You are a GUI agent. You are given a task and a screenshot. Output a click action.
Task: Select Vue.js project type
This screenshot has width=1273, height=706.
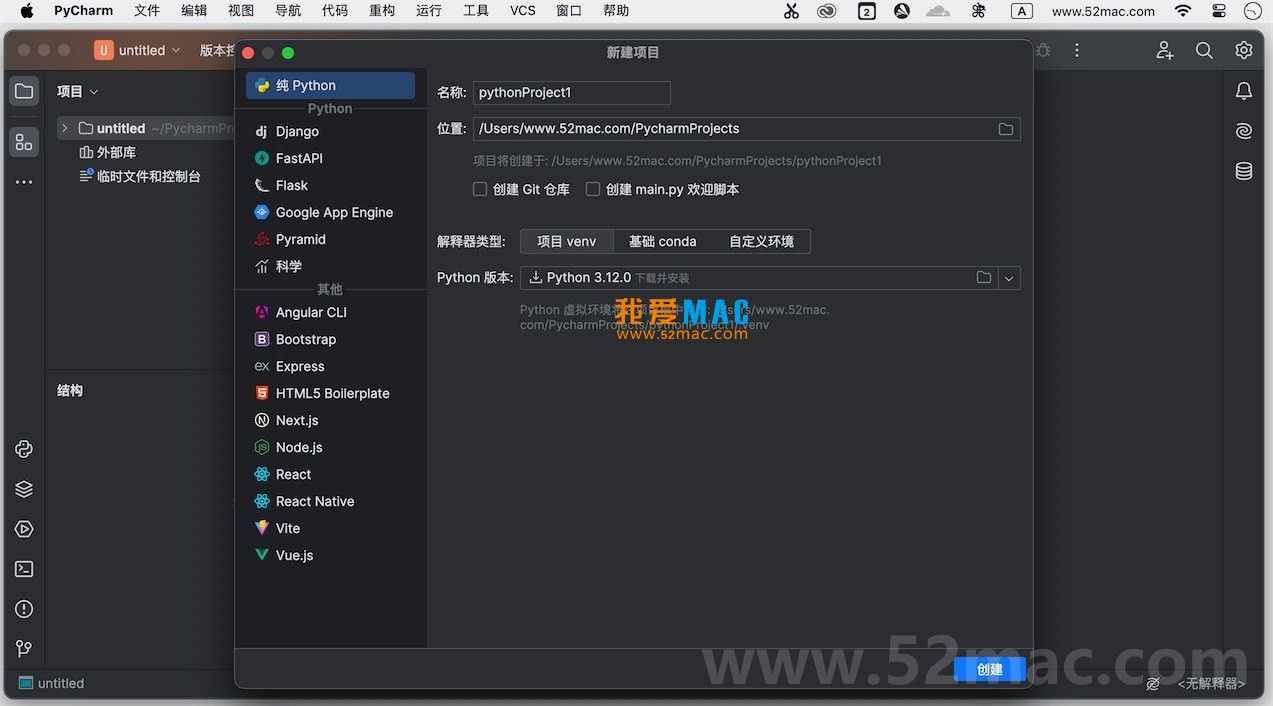click(330, 555)
